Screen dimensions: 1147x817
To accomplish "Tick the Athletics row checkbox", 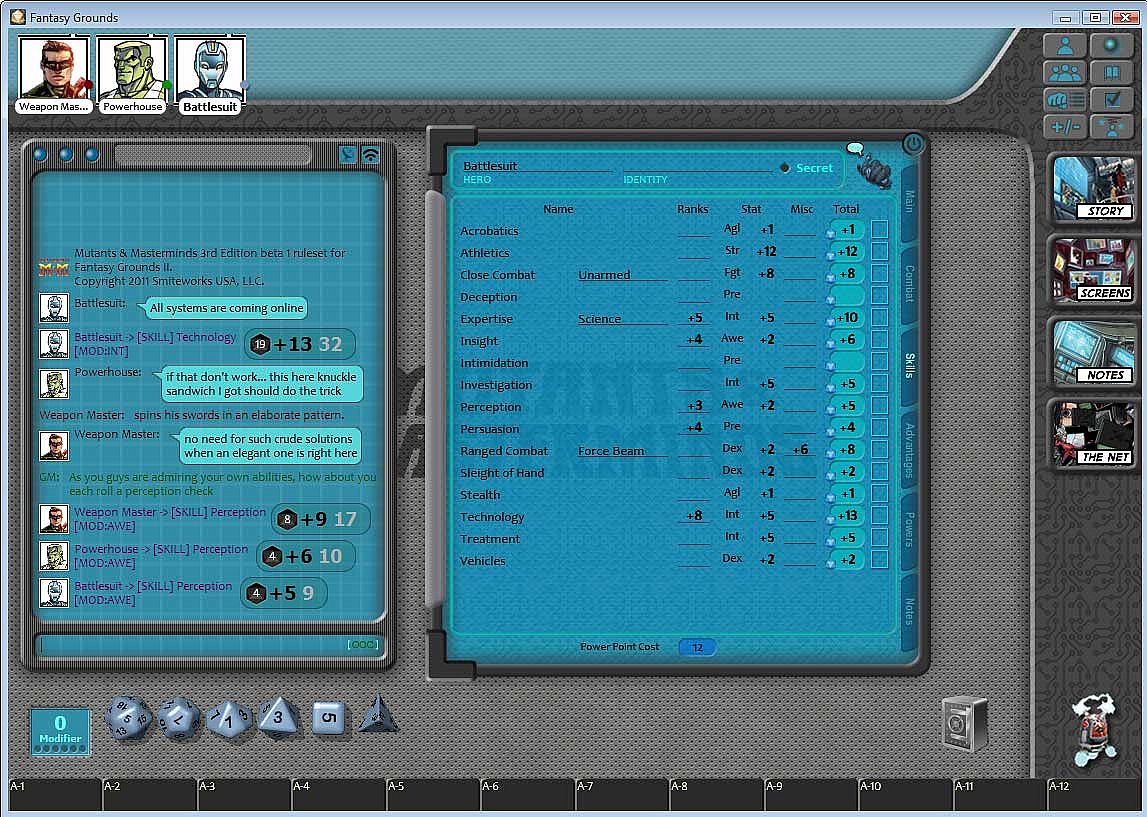I will [x=880, y=252].
